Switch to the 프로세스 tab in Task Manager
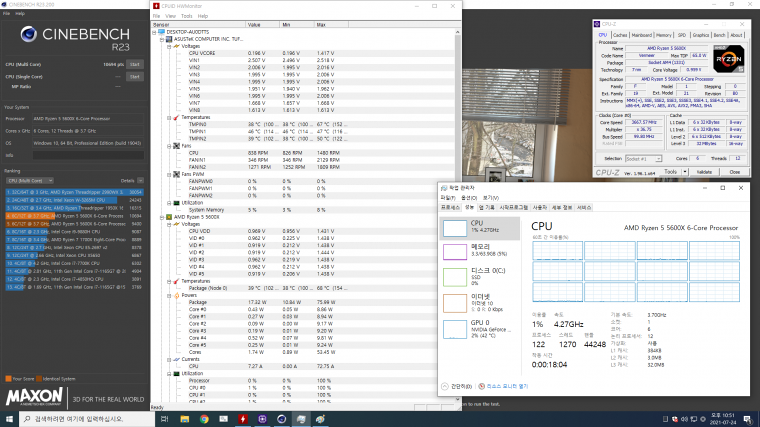This screenshot has height=427, width=760. (450, 207)
